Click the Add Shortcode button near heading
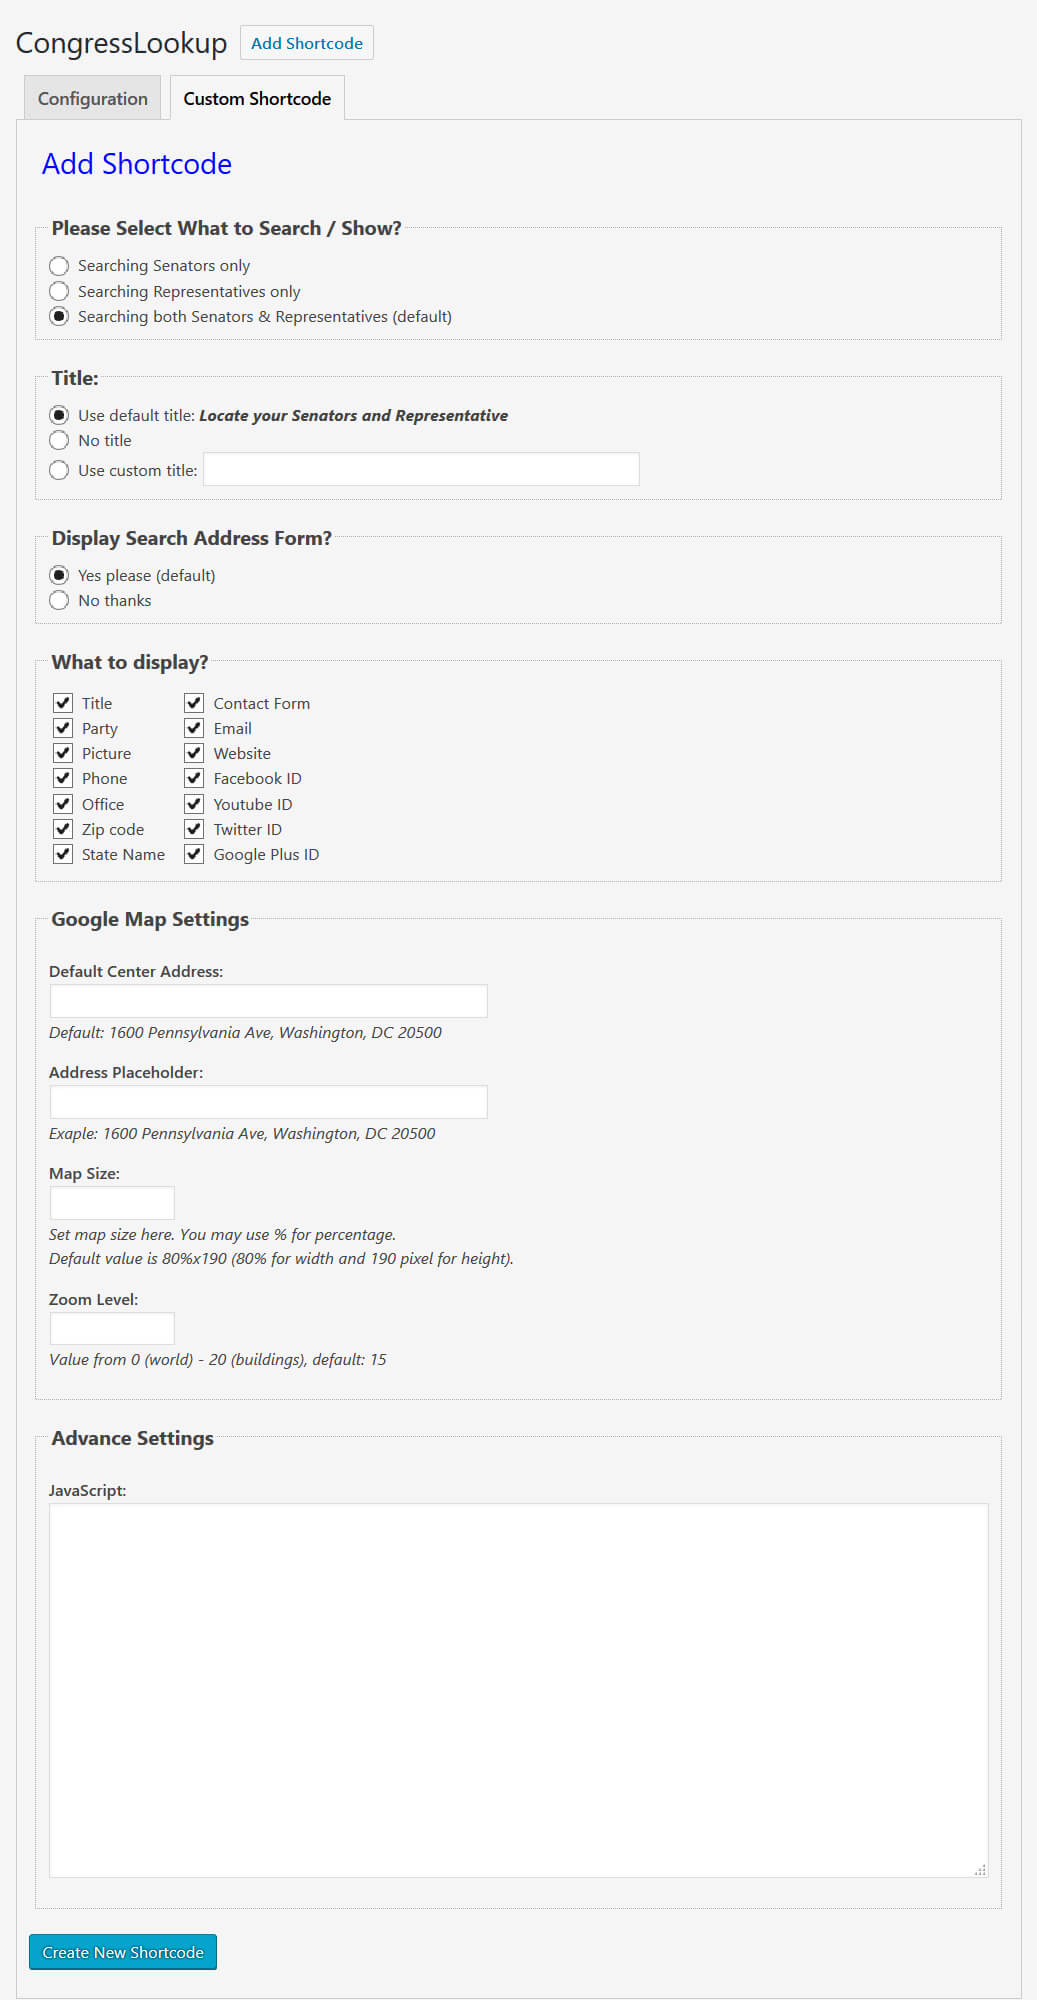Screen dimensions: 1037x2000 point(307,43)
